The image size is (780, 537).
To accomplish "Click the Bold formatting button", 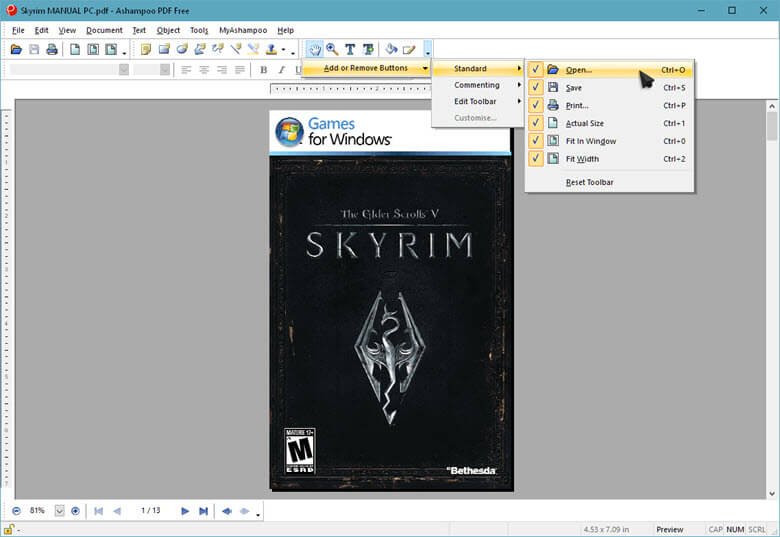I will tap(263, 70).
